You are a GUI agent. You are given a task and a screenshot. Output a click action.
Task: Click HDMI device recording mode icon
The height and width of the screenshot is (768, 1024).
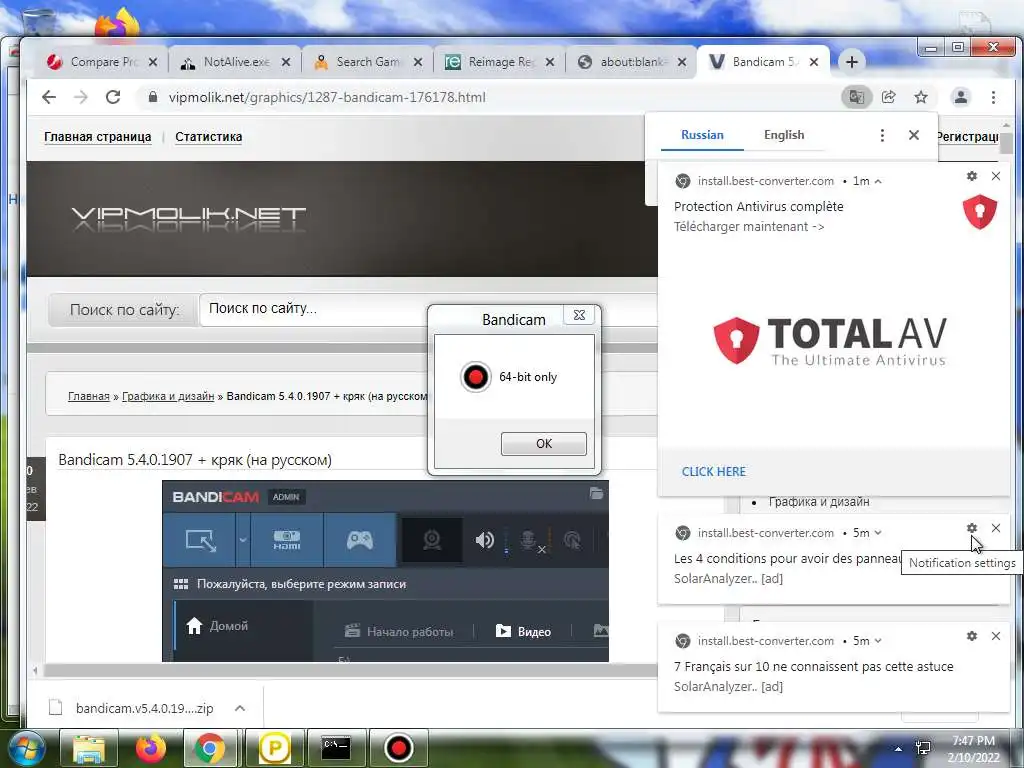pos(287,540)
